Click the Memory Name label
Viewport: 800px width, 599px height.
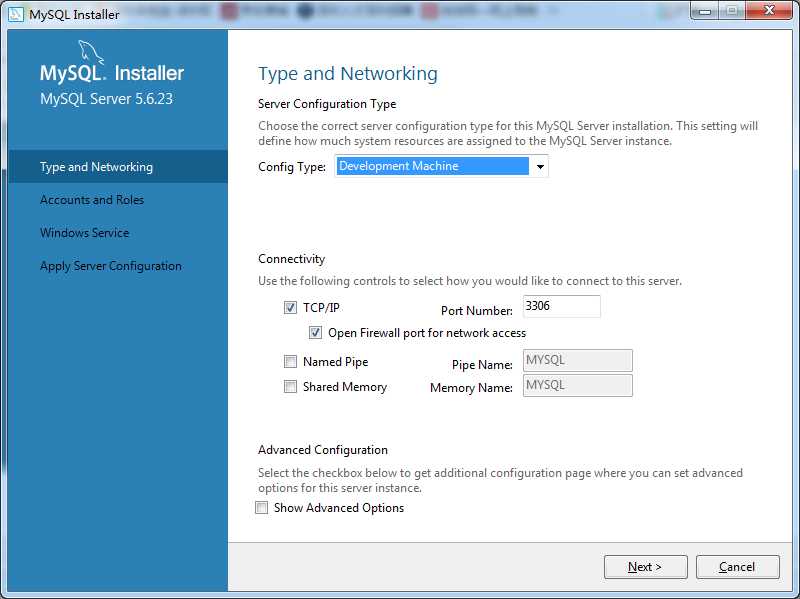click(x=471, y=388)
